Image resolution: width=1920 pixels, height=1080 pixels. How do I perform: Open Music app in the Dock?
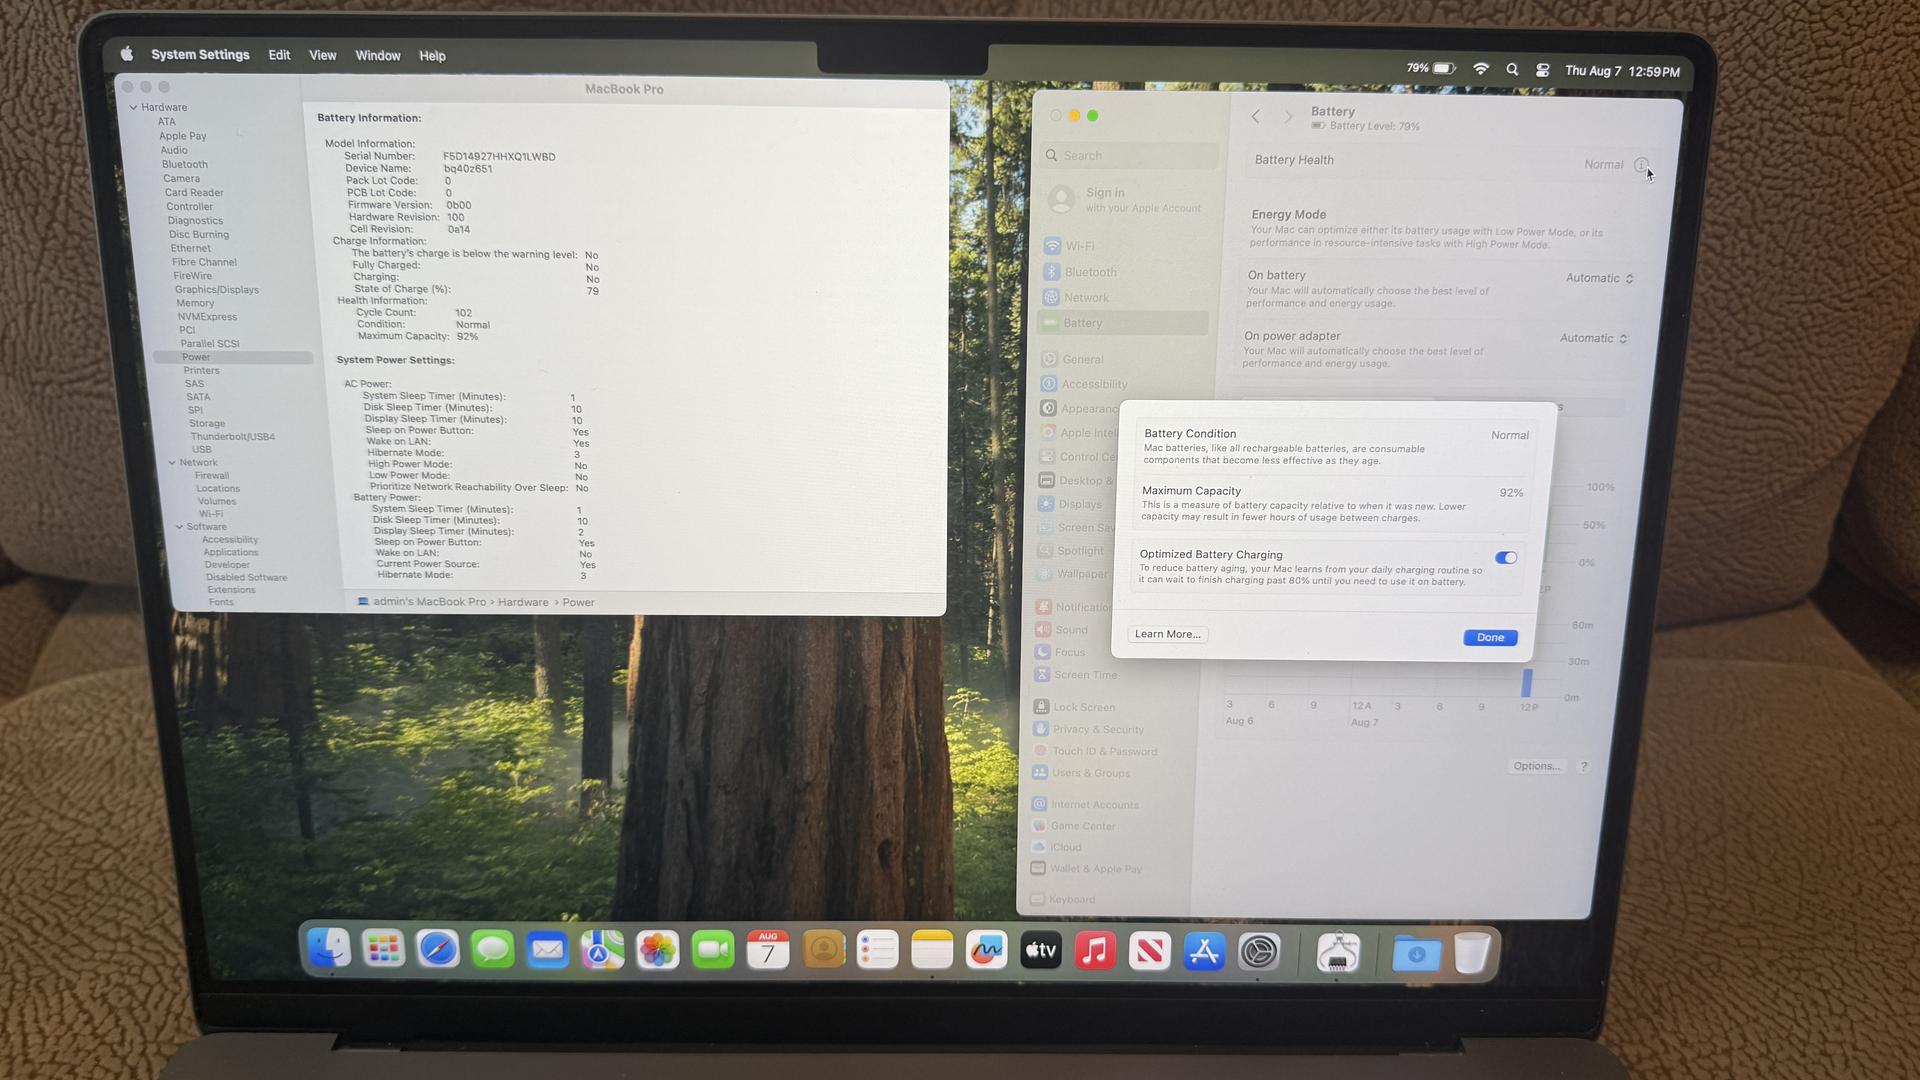pyautogui.click(x=1095, y=950)
